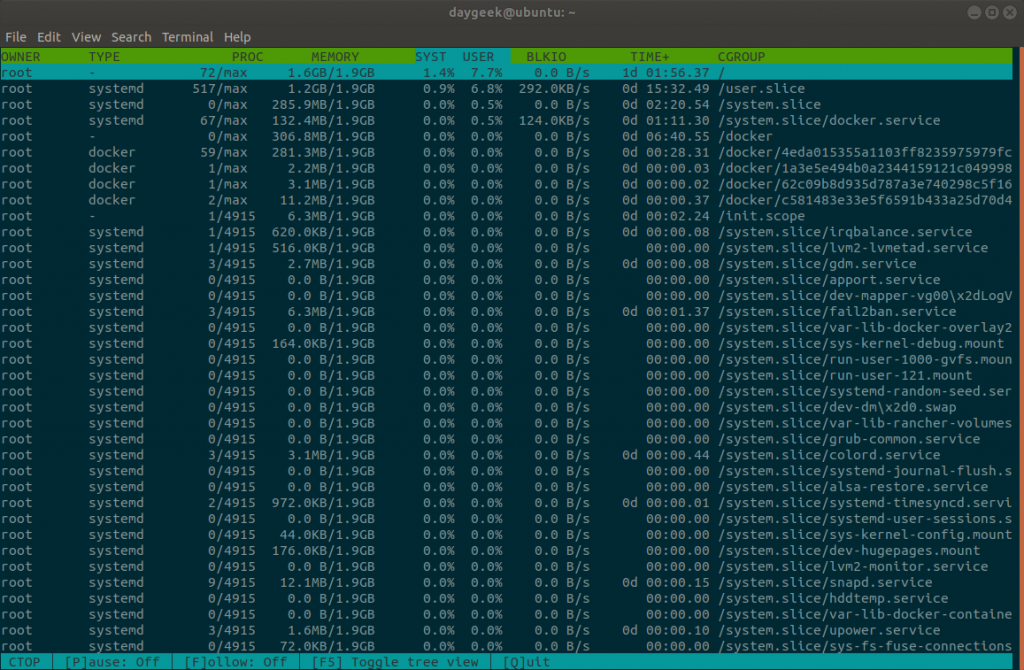Select the /docker cgroup row
Viewport: 1024px width, 670px height.
tap(400, 136)
